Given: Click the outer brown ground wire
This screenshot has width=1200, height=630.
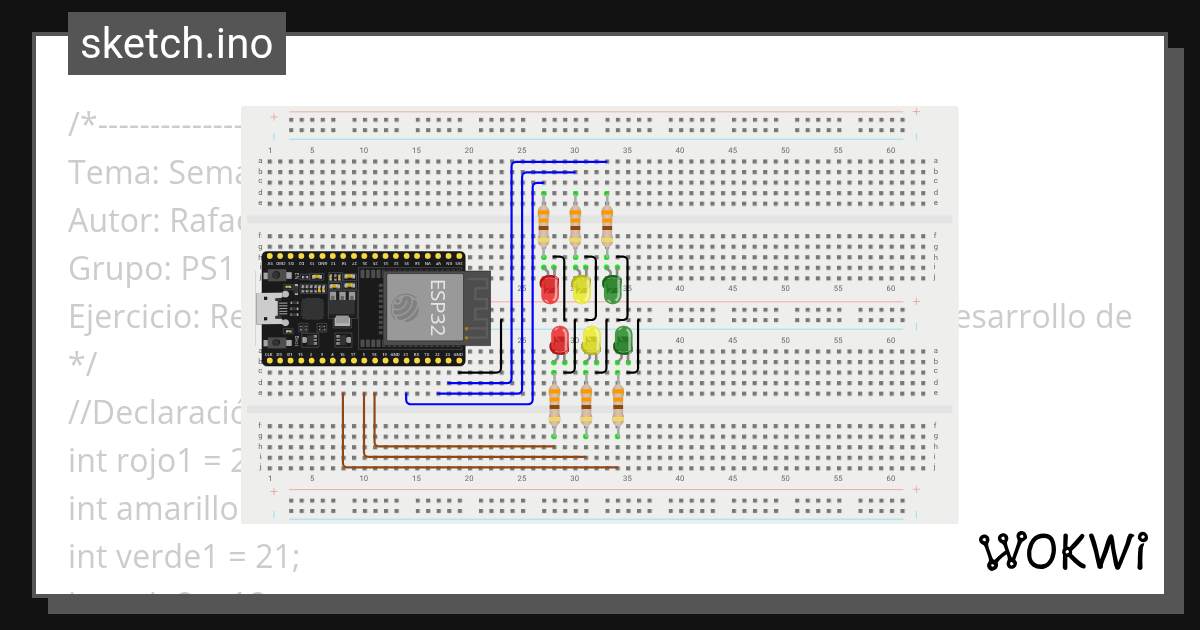Looking at the screenshot, I should point(460,466).
